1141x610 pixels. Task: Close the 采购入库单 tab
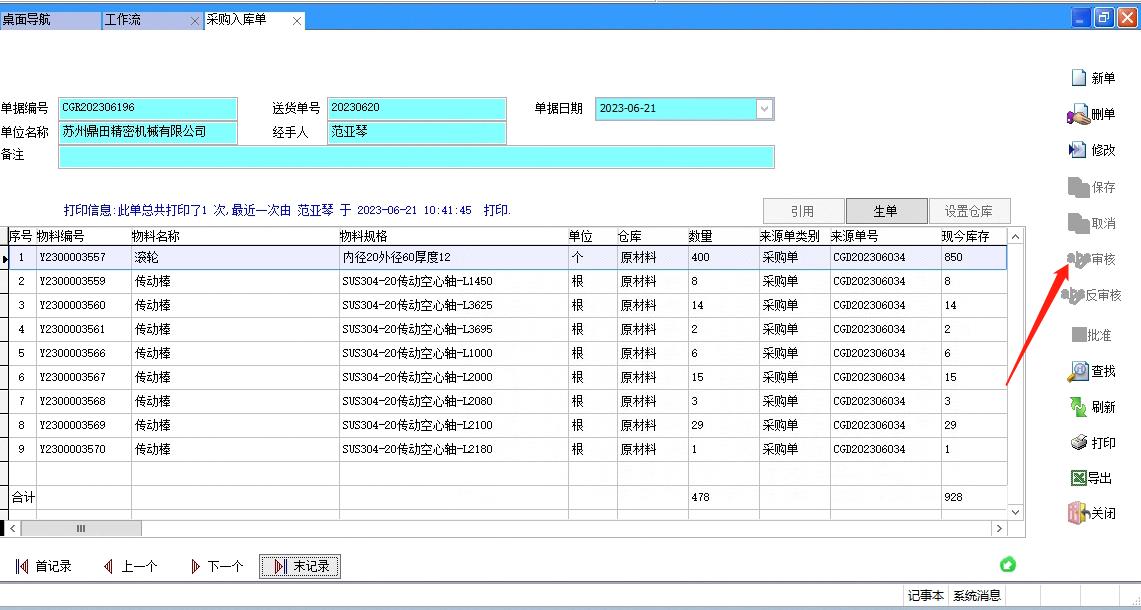tap(297, 21)
